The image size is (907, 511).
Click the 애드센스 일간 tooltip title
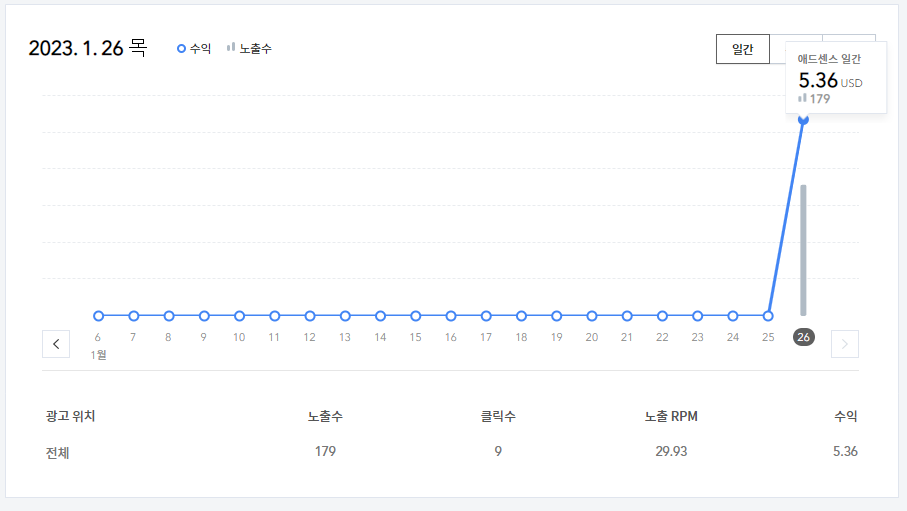(x=829, y=59)
